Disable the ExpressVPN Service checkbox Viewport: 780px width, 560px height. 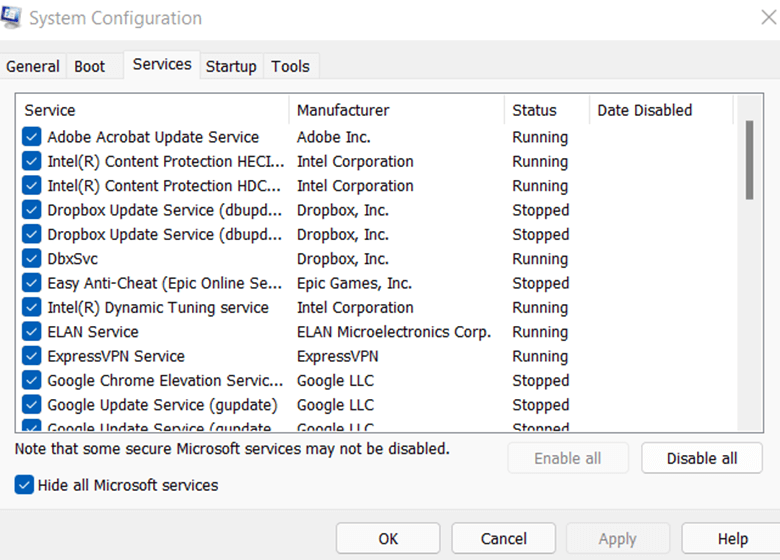click(31, 356)
